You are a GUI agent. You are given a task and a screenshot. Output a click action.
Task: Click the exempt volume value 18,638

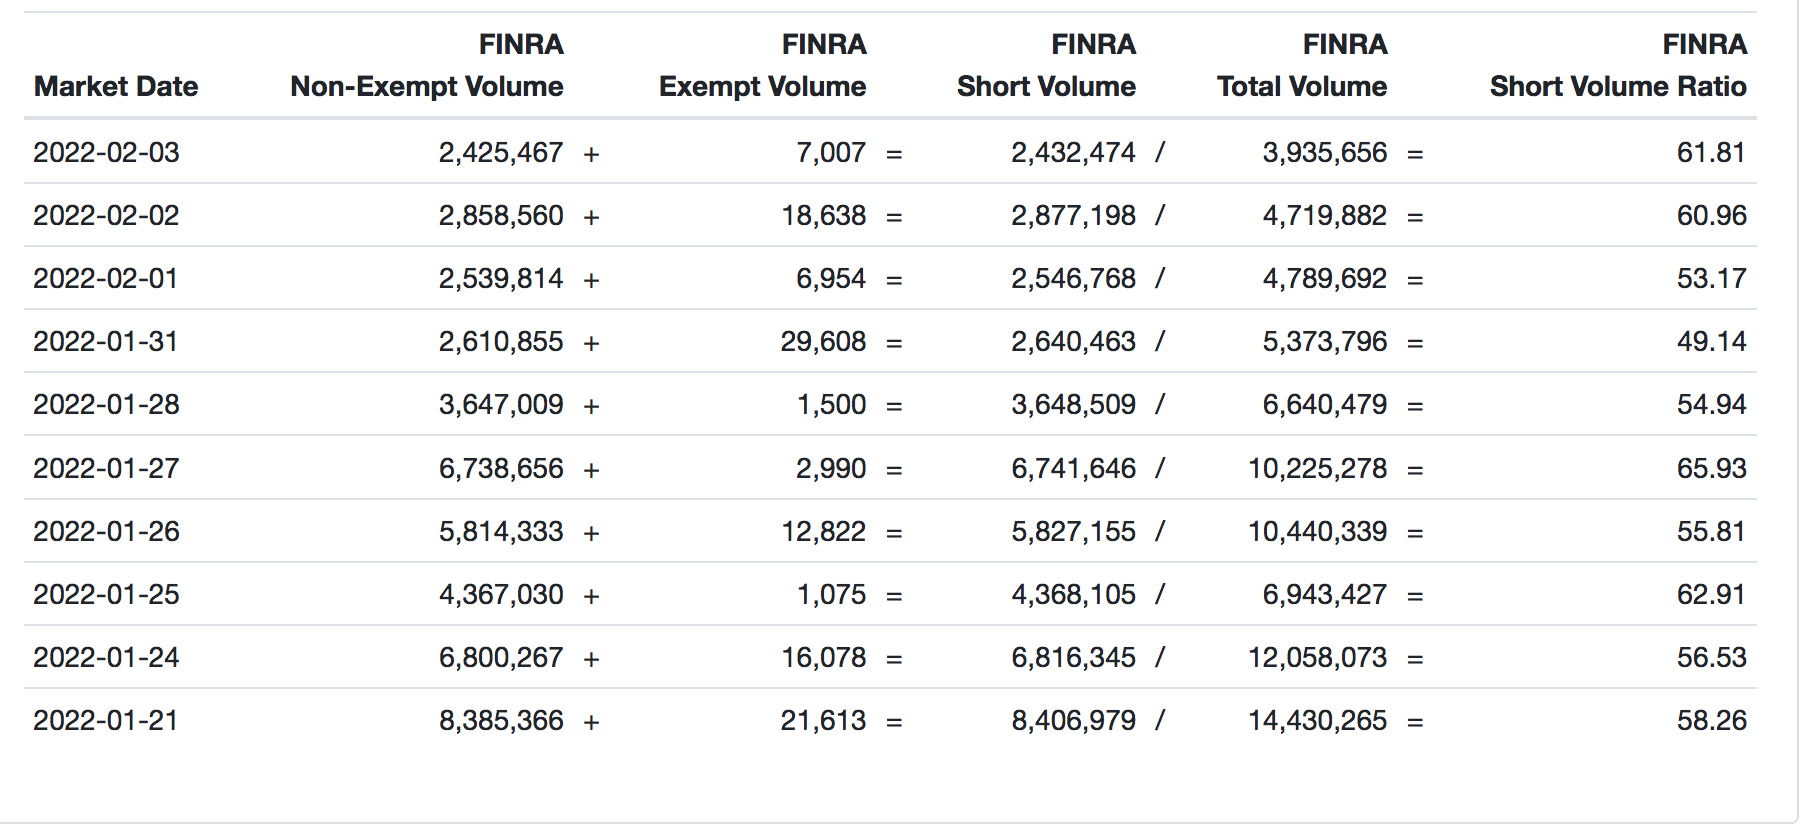click(823, 216)
